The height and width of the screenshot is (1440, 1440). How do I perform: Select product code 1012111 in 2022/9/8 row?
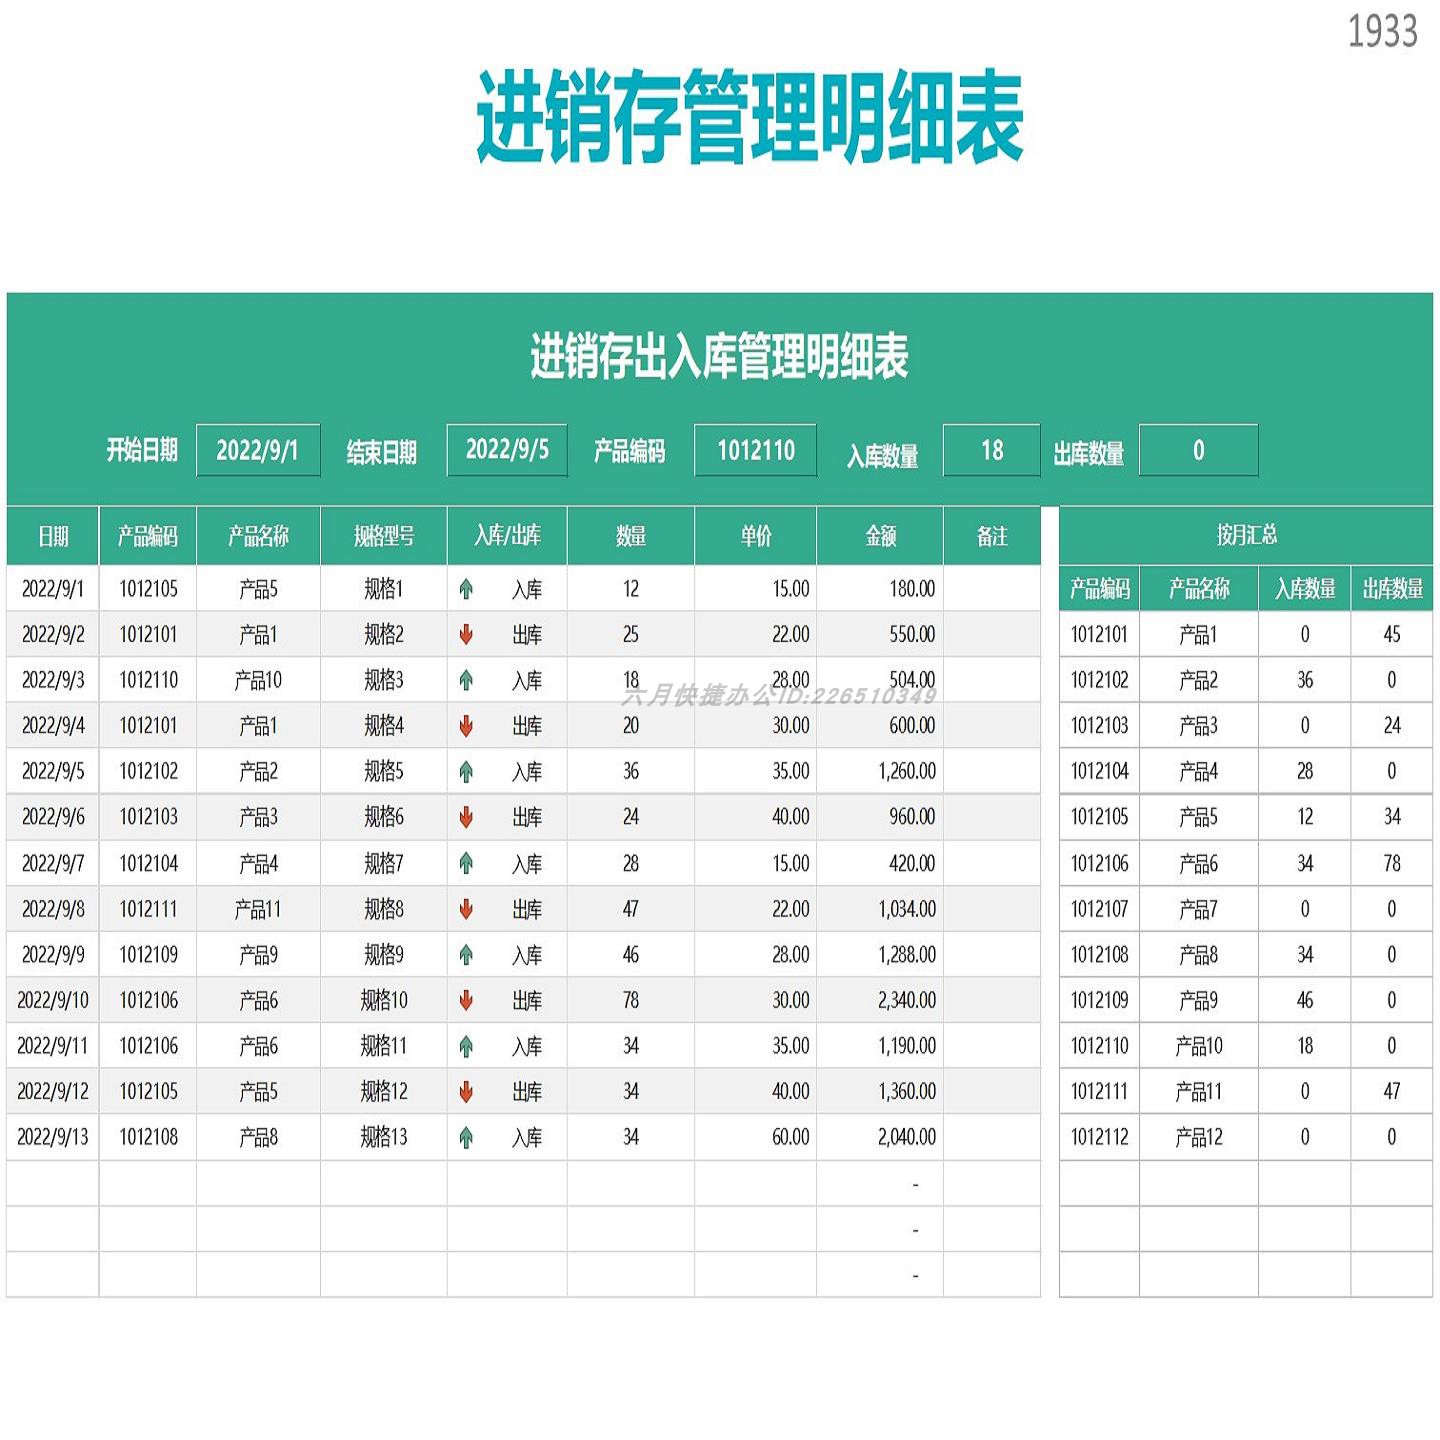(148, 909)
